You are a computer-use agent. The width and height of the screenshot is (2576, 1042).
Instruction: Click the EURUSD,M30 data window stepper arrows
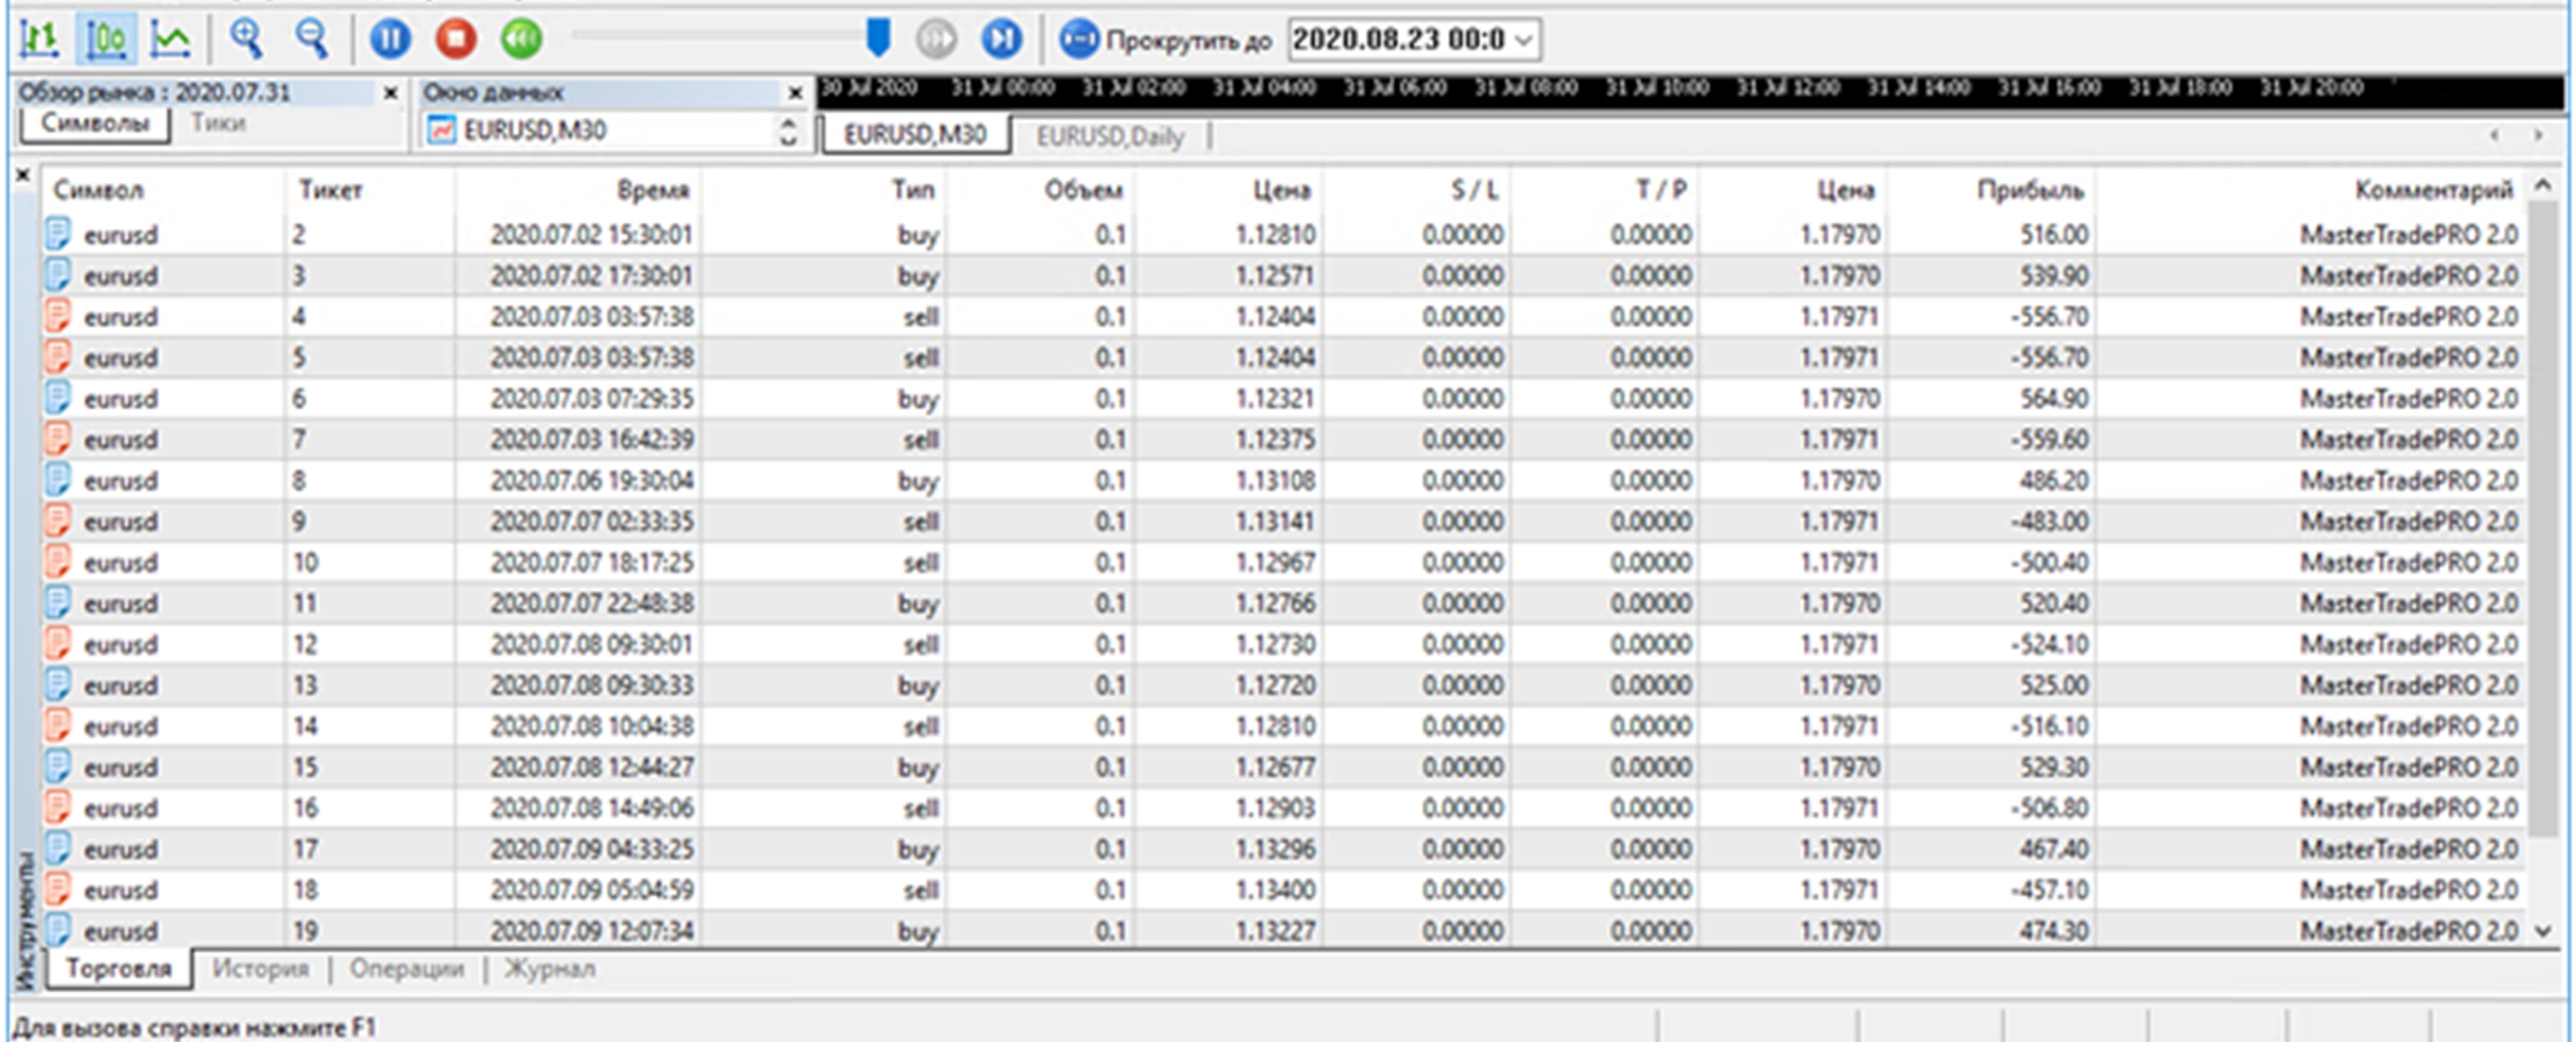click(788, 131)
